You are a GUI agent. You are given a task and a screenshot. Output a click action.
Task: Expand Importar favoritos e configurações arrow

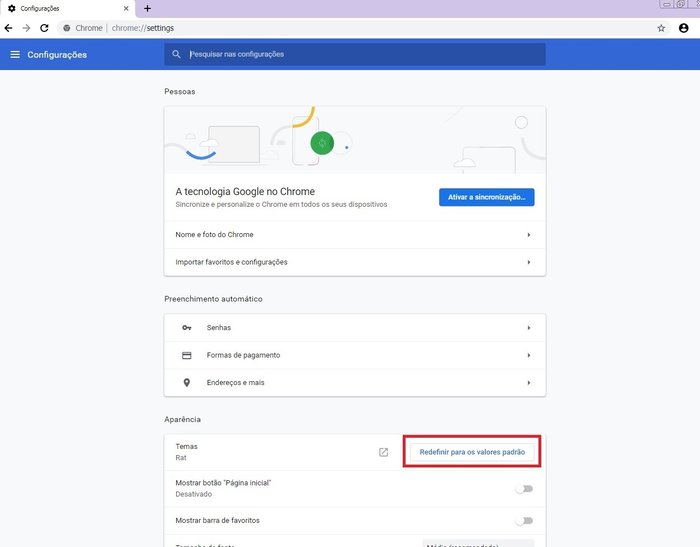click(x=529, y=262)
